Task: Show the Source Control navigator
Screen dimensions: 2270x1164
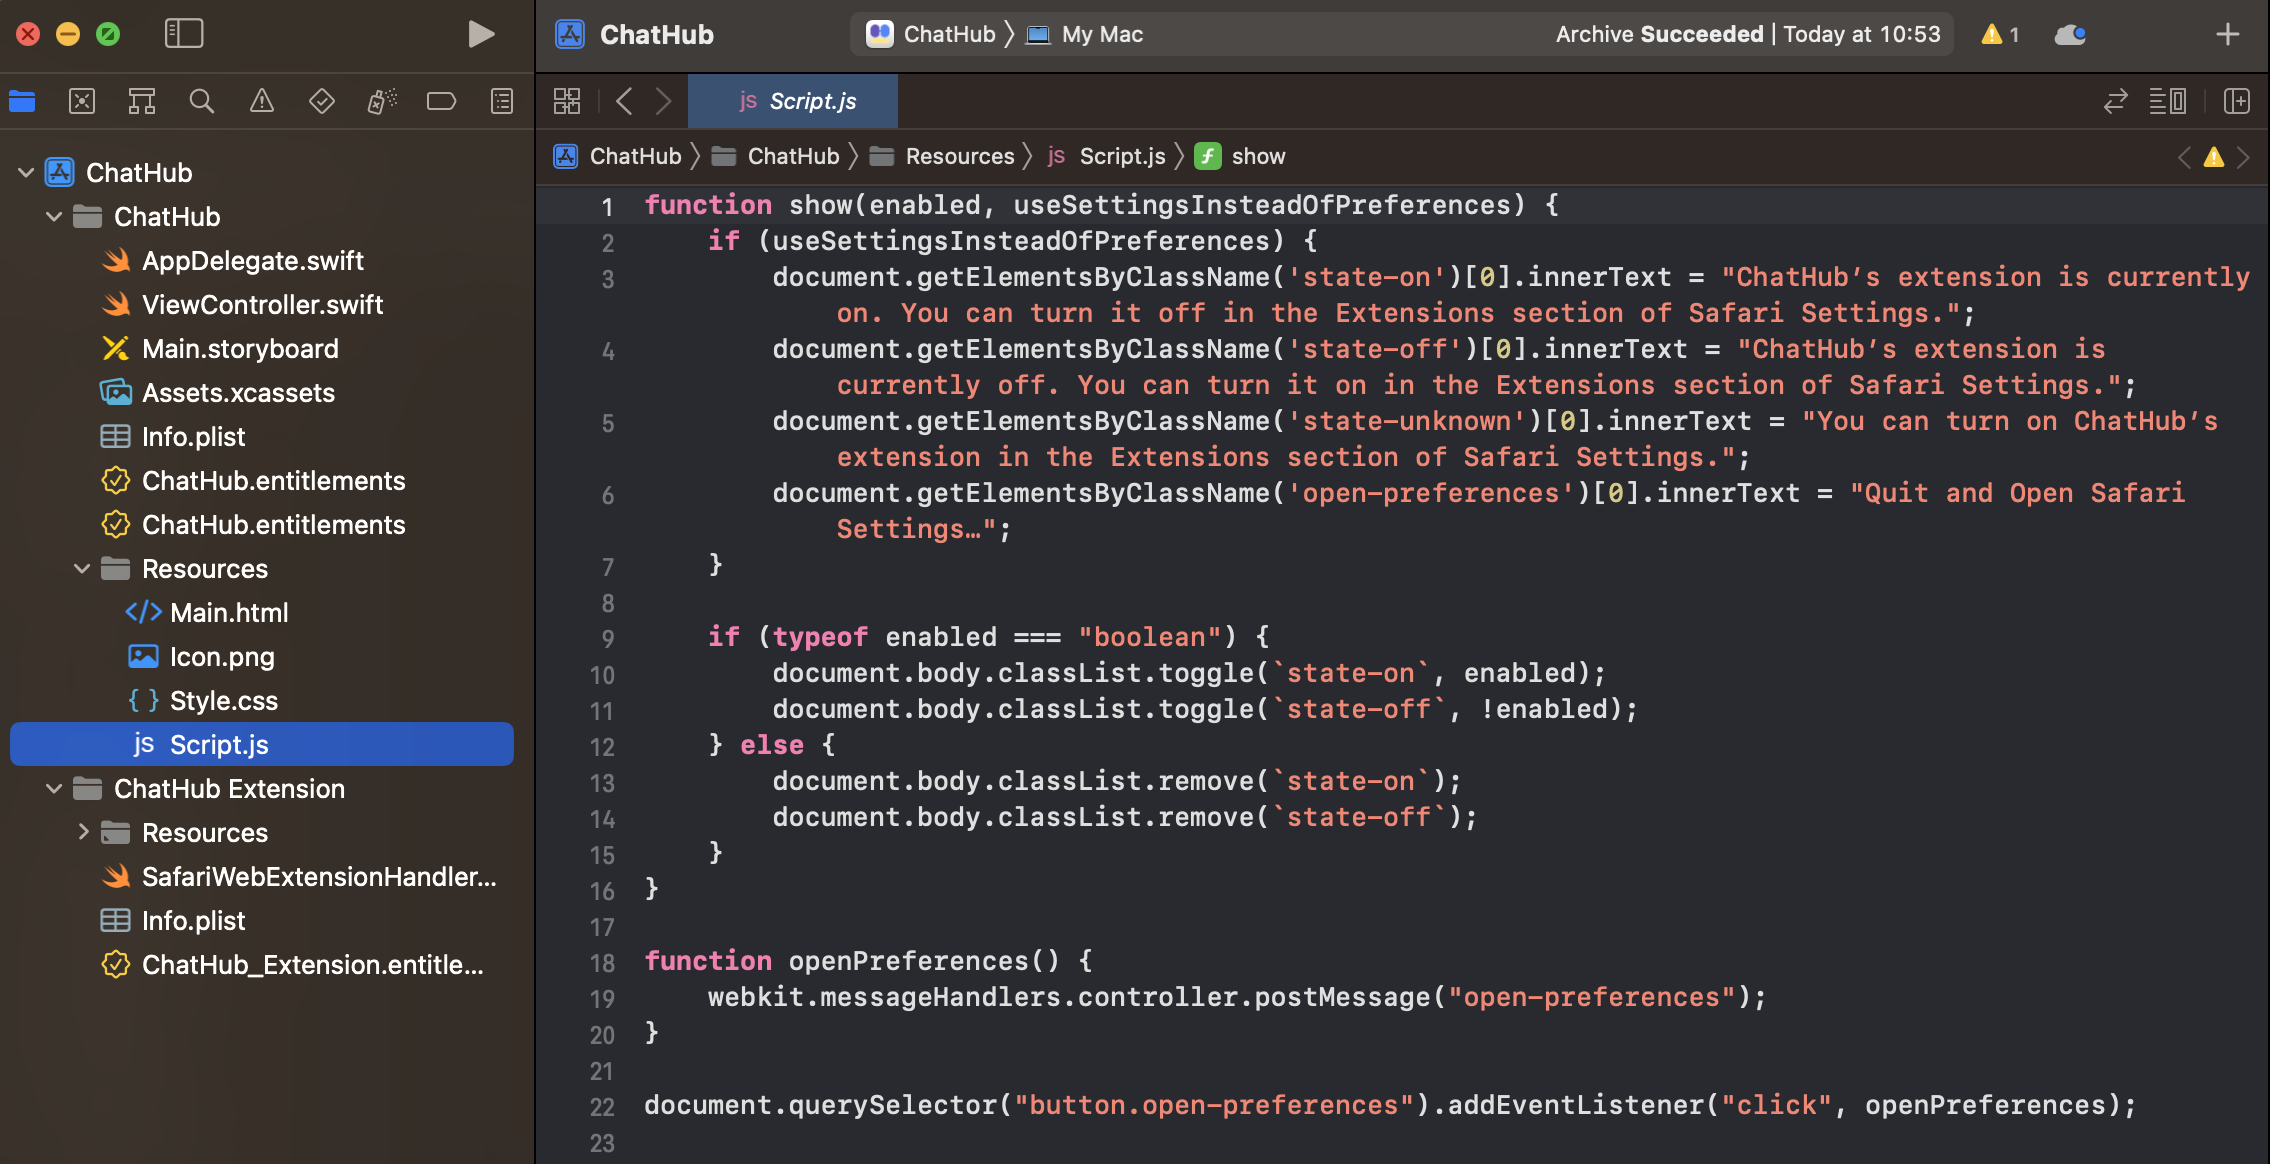Action: 82,101
